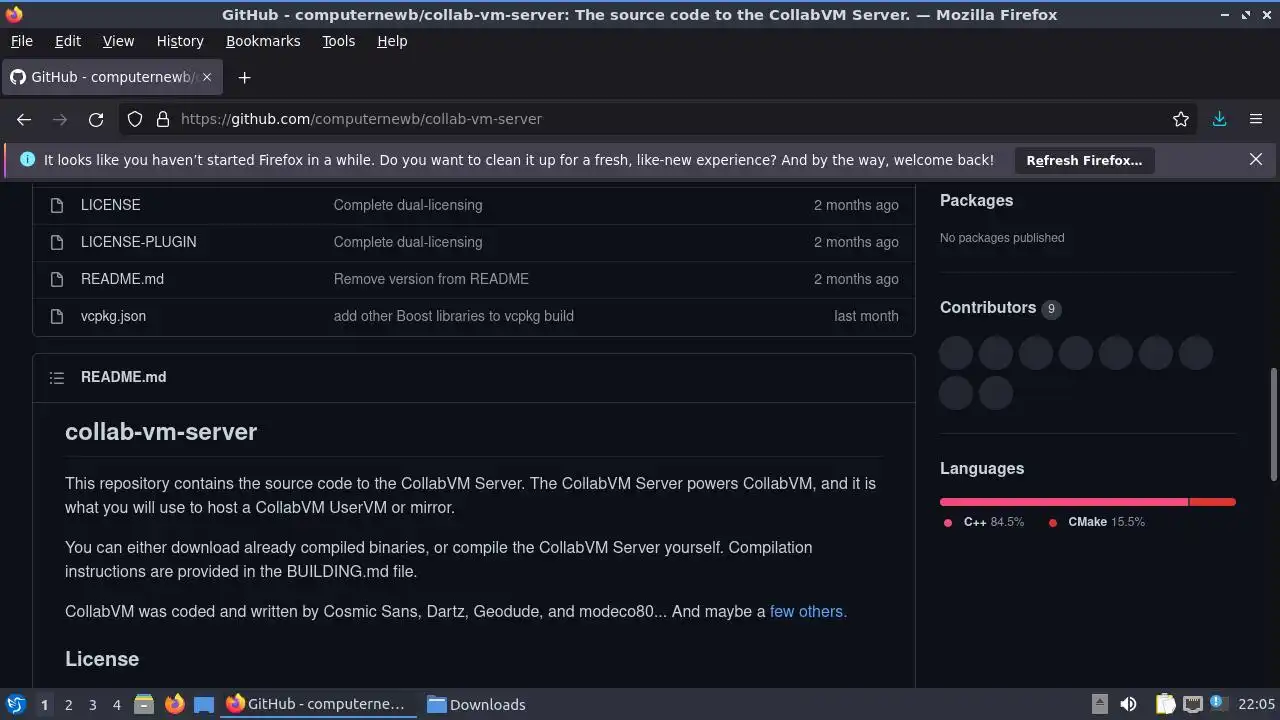This screenshot has height=720, width=1280.
Task: Click the collab-vm-server README heading
Action: pyautogui.click(x=161, y=432)
